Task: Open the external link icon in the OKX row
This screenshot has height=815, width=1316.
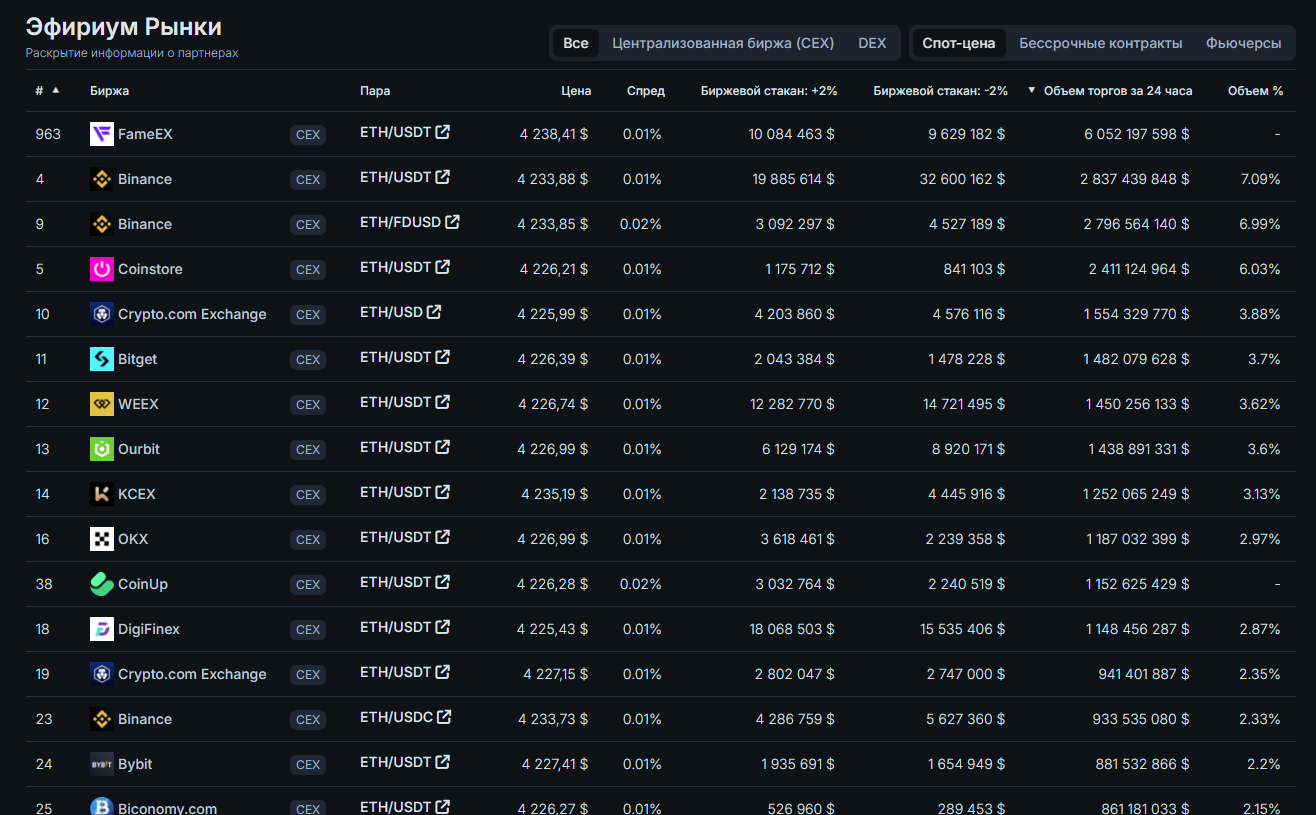Action: pyautogui.click(x=443, y=537)
